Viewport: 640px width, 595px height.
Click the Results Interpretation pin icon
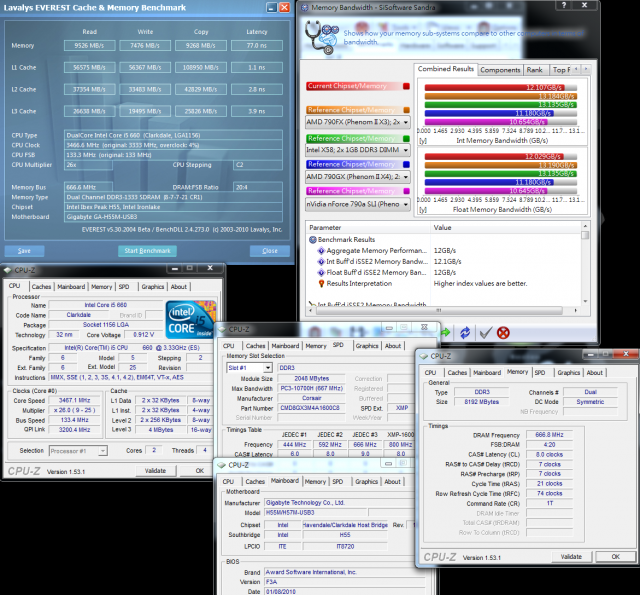tap(321, 283)
